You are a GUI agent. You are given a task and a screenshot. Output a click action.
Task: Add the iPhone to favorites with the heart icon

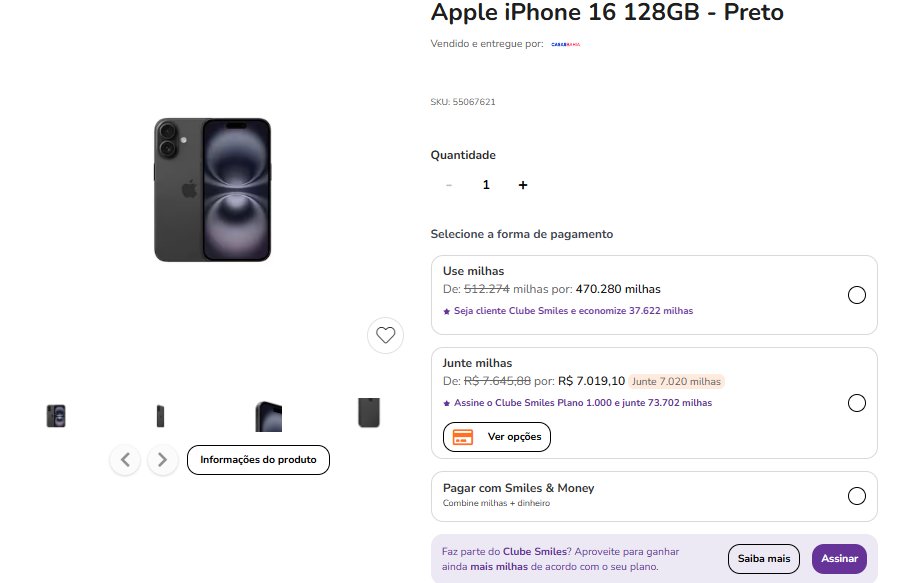(x=385, y=335)
